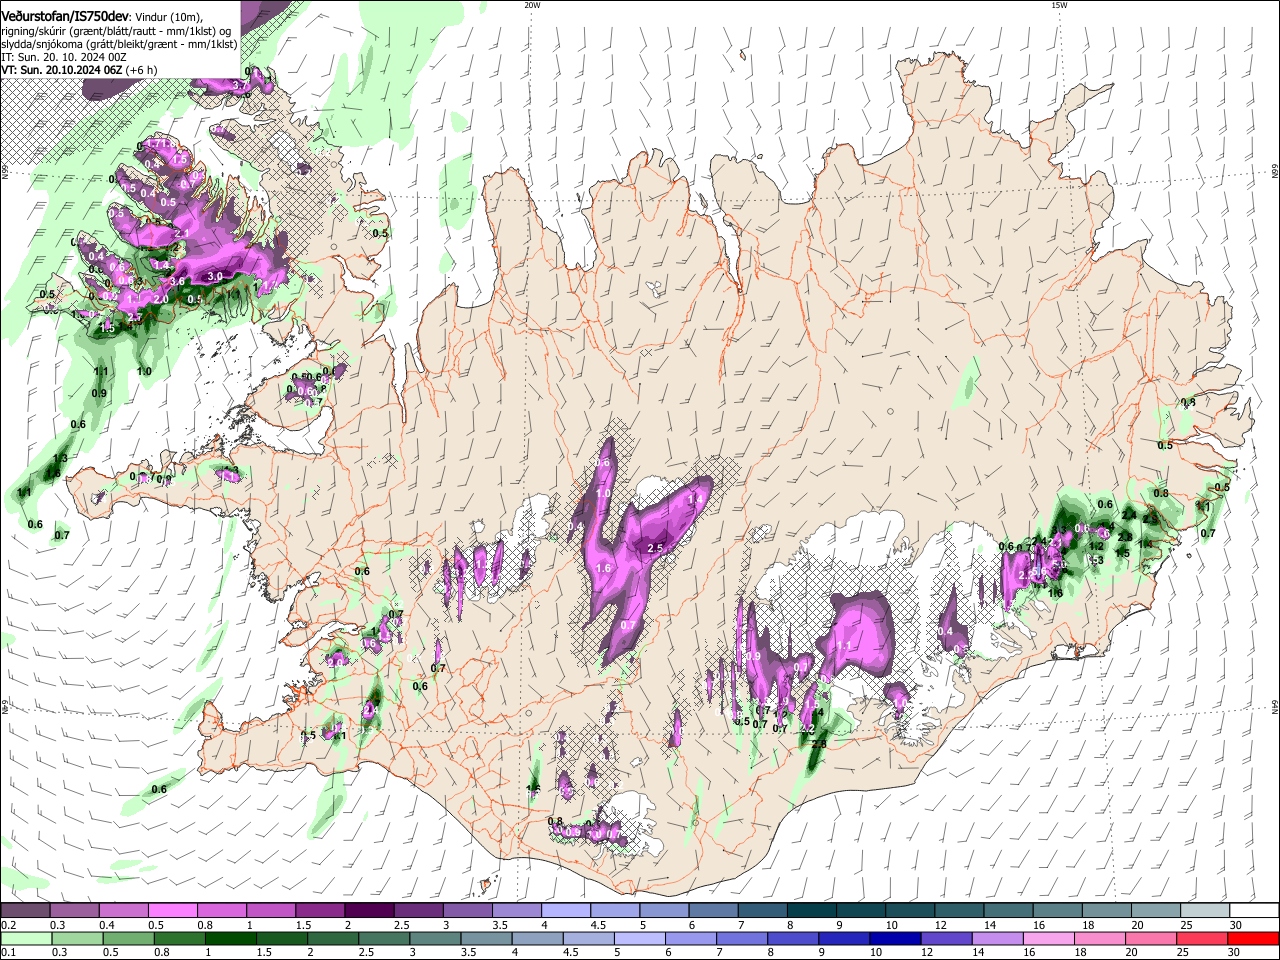Click the upper legend swatch between 14 and 16

pyautogui.click(x=1009, y=911)
